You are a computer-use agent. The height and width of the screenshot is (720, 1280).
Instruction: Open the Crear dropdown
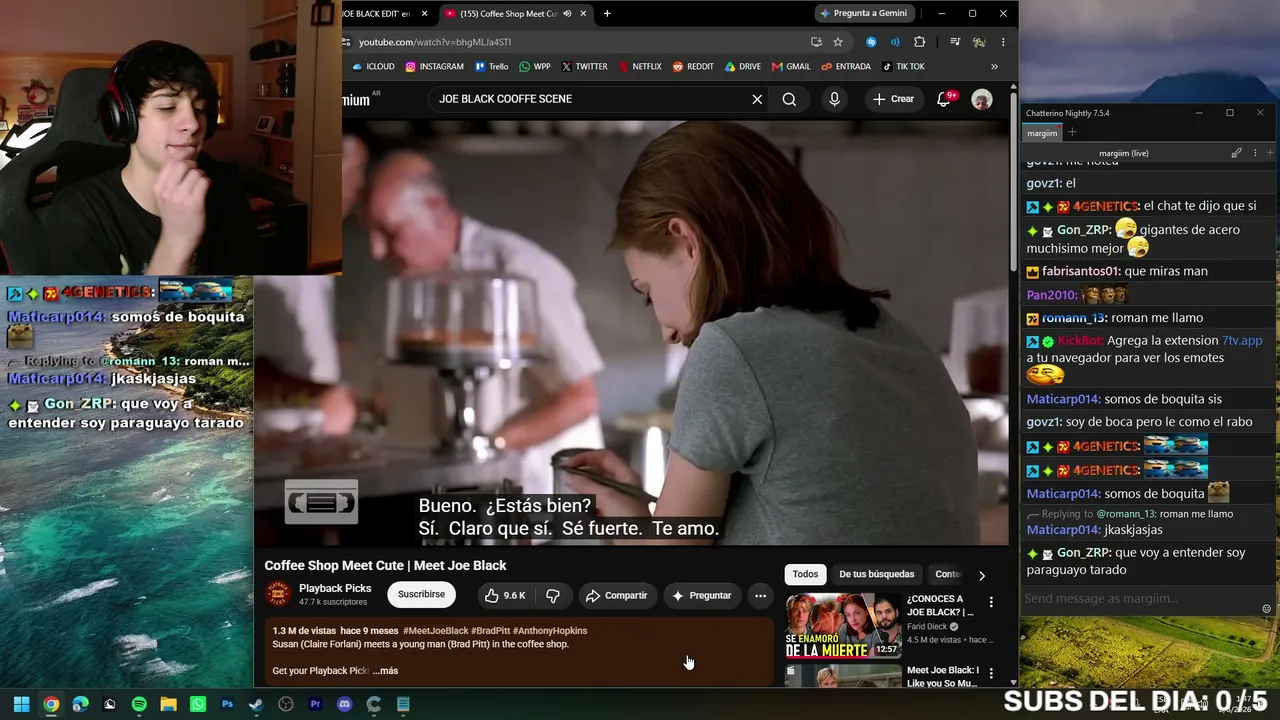click(892, 99)
